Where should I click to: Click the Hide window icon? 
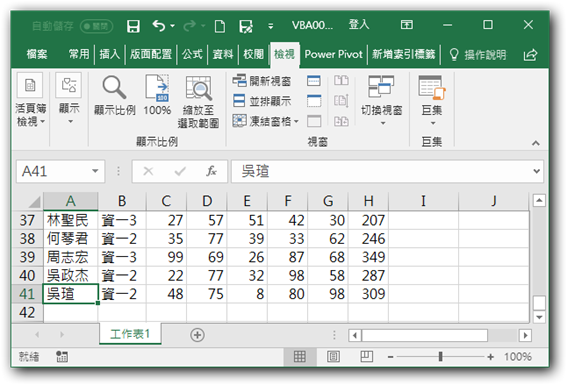tap(314, 101)
